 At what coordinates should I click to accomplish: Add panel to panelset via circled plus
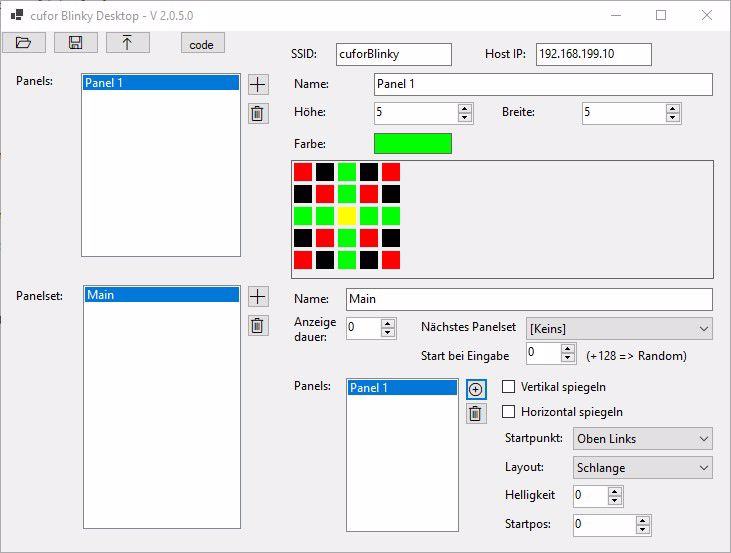[x=475, y=389]
